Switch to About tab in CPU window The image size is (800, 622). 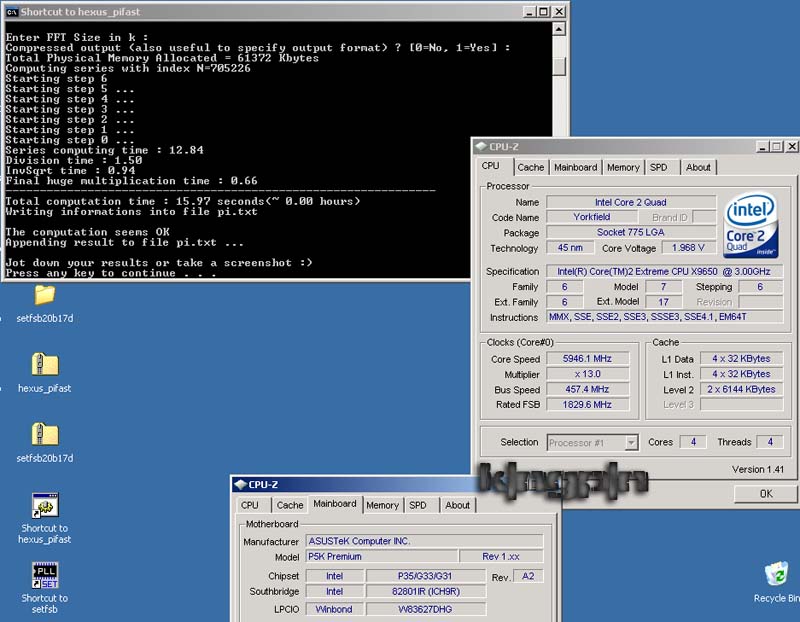698,167
